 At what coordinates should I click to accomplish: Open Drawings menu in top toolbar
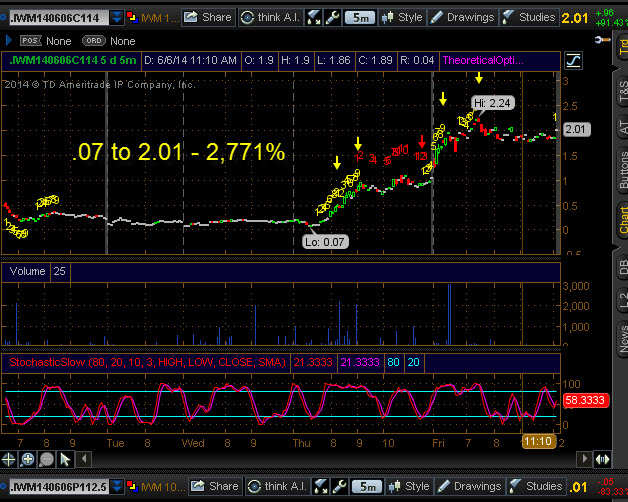coord(463,17)
